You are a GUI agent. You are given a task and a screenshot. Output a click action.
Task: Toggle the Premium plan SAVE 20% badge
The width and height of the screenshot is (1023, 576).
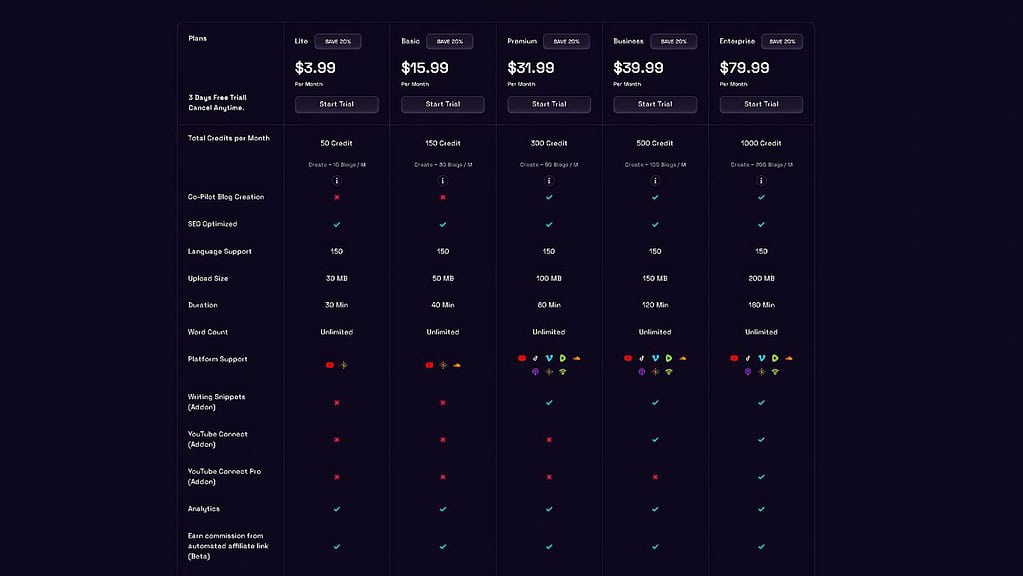(x=565, y=41)
